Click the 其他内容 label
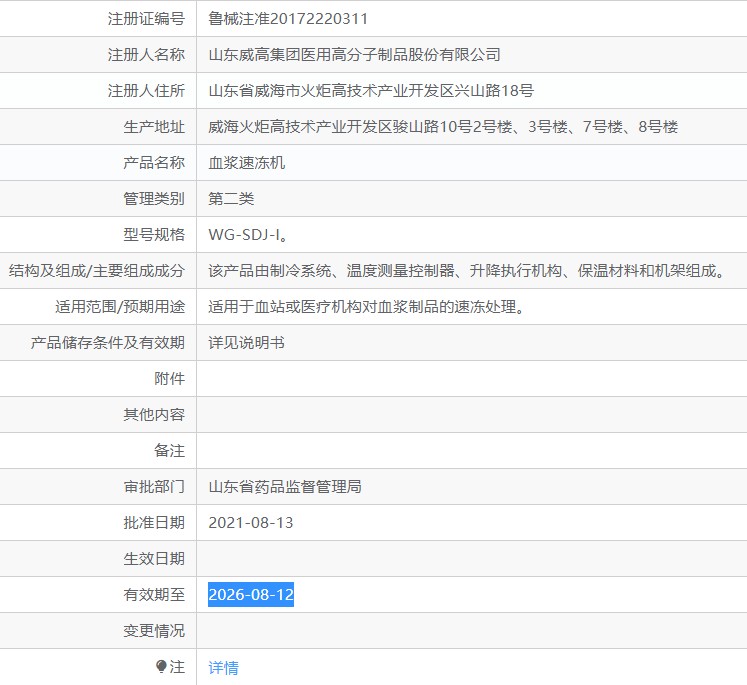 coord(154,414)
